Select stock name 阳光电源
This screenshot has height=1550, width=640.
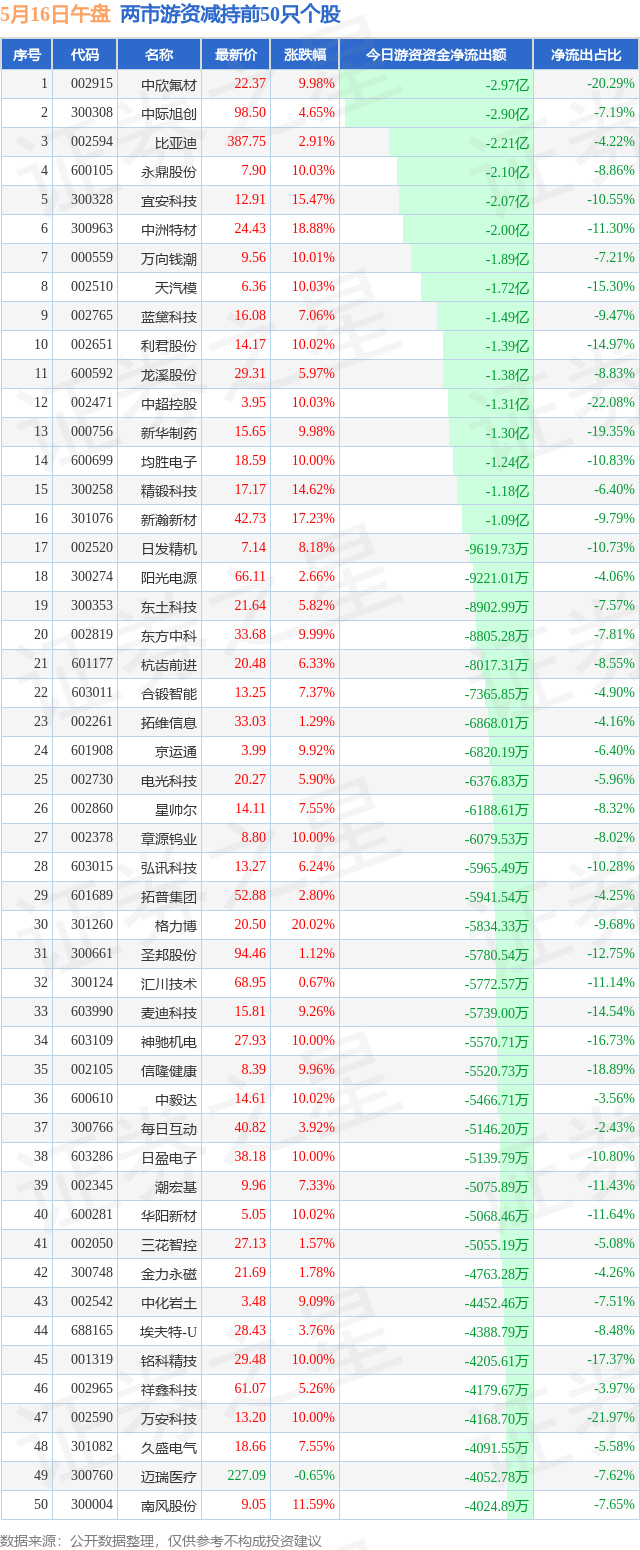click(169, 577)
